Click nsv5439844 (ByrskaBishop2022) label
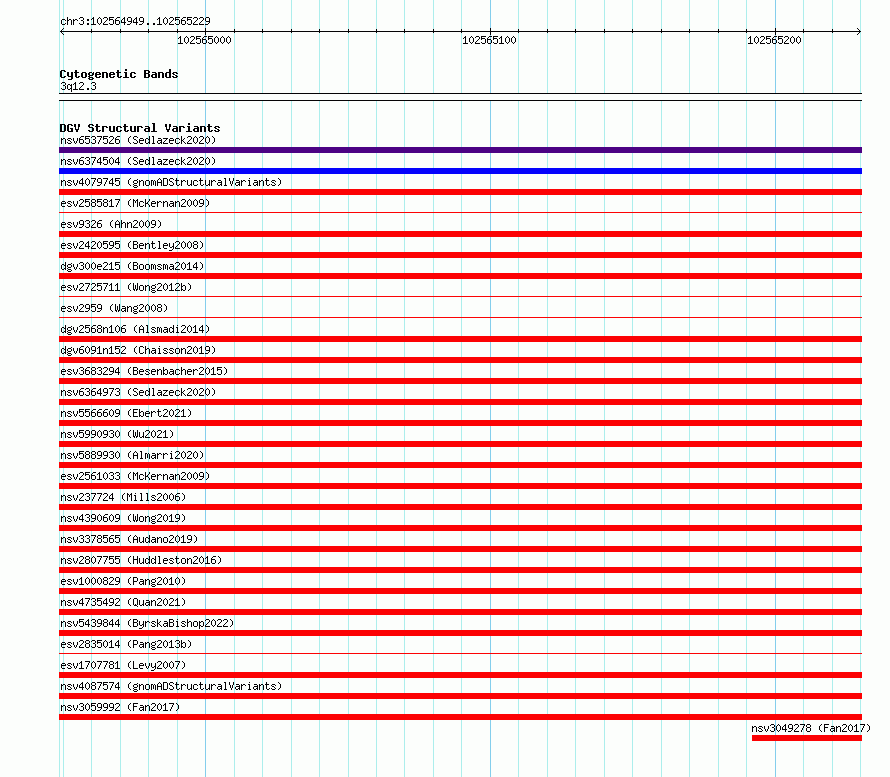This screenshot has width=890, height=777. [147, 623]
